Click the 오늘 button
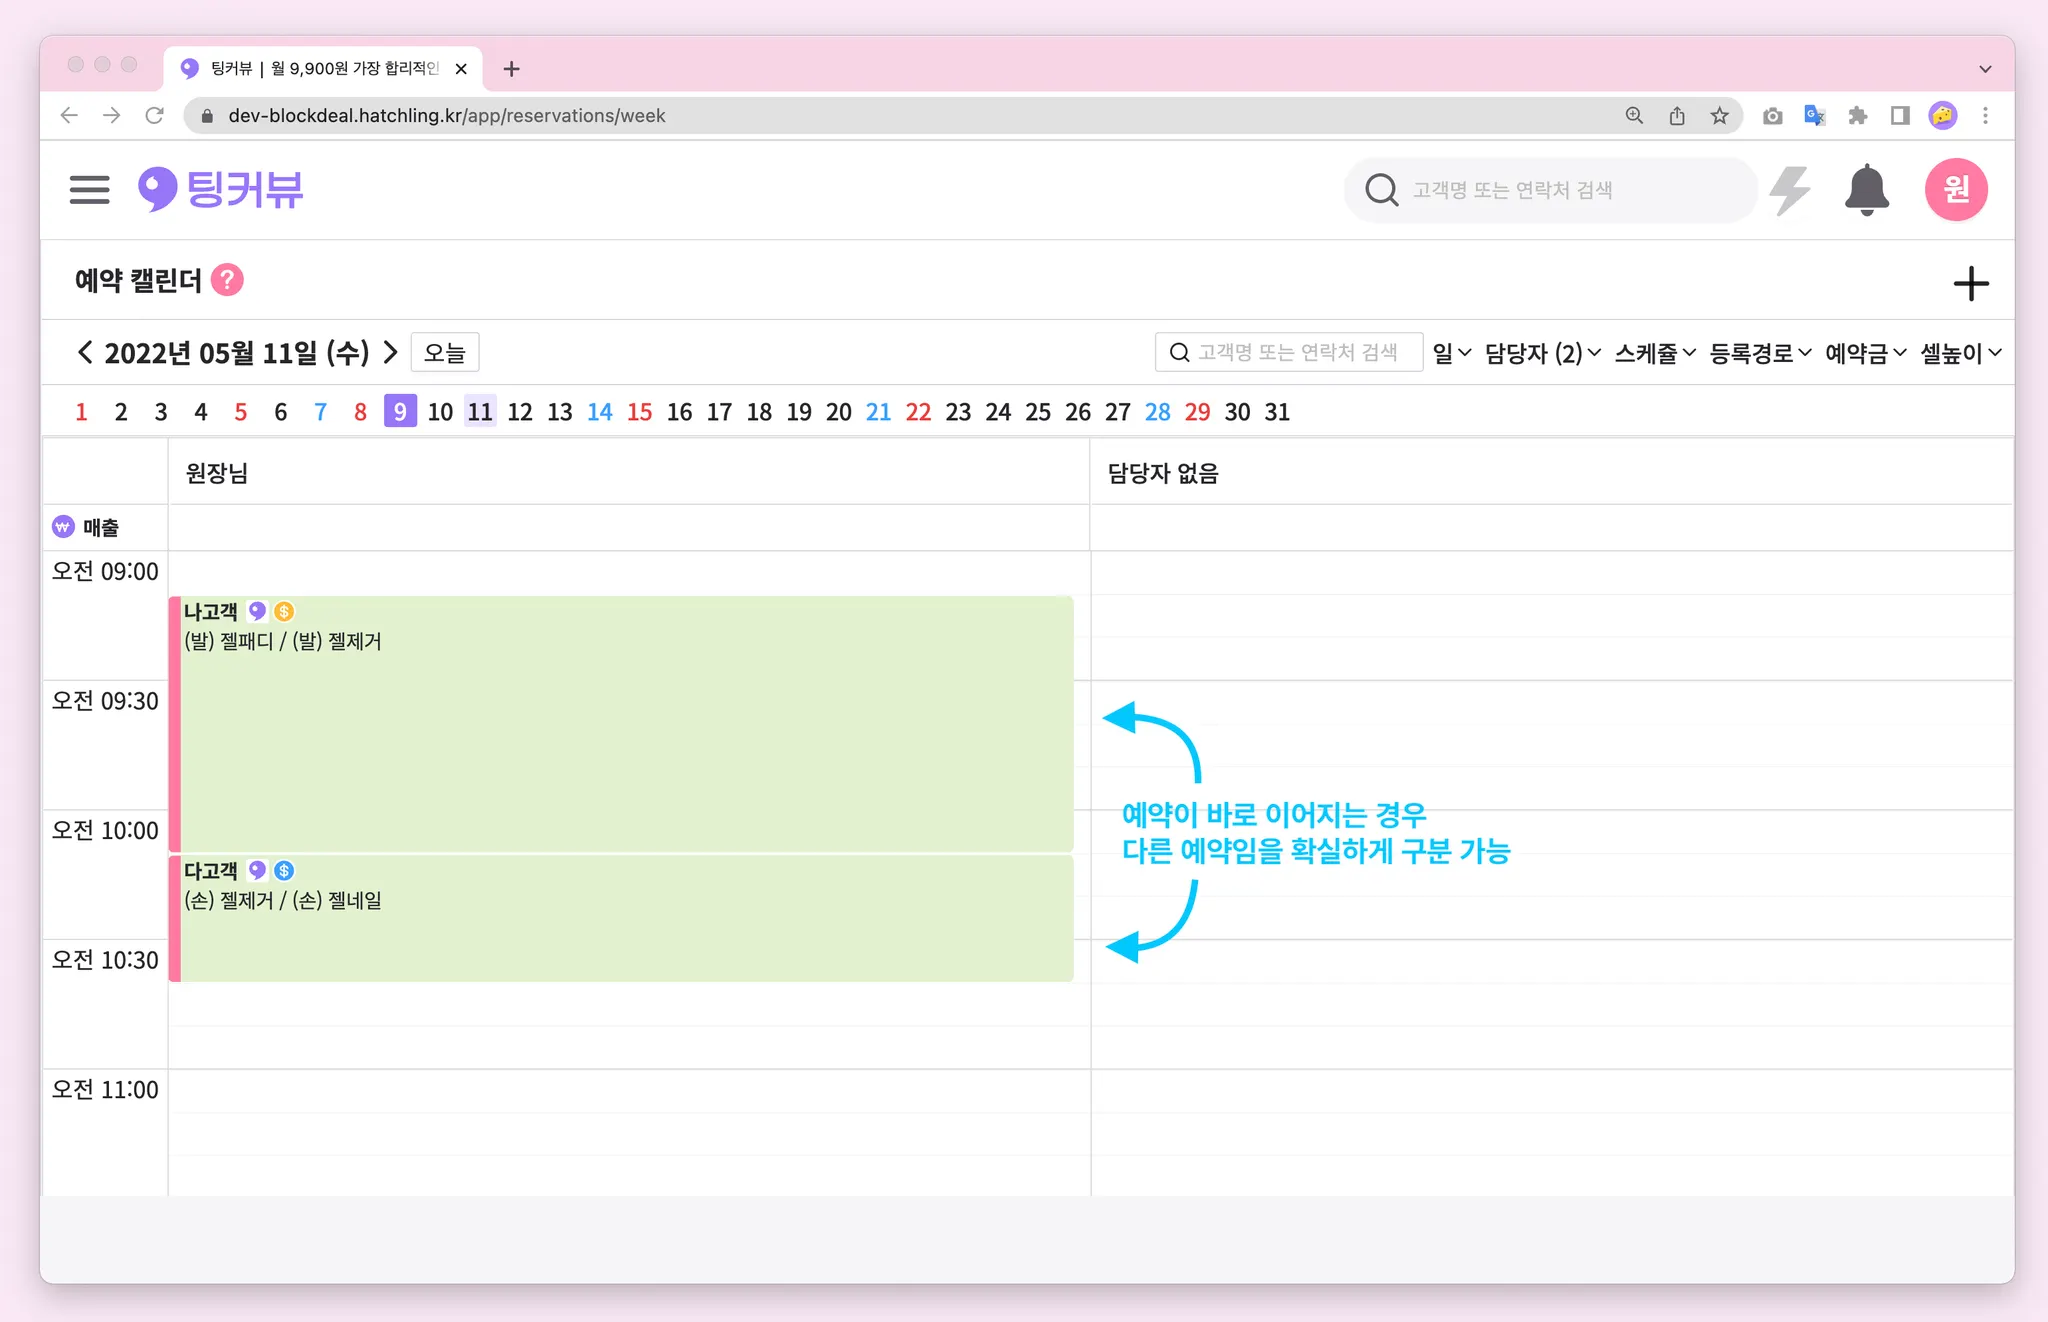This screenshot has width=2048, height=1322. [x=445, y=353]
